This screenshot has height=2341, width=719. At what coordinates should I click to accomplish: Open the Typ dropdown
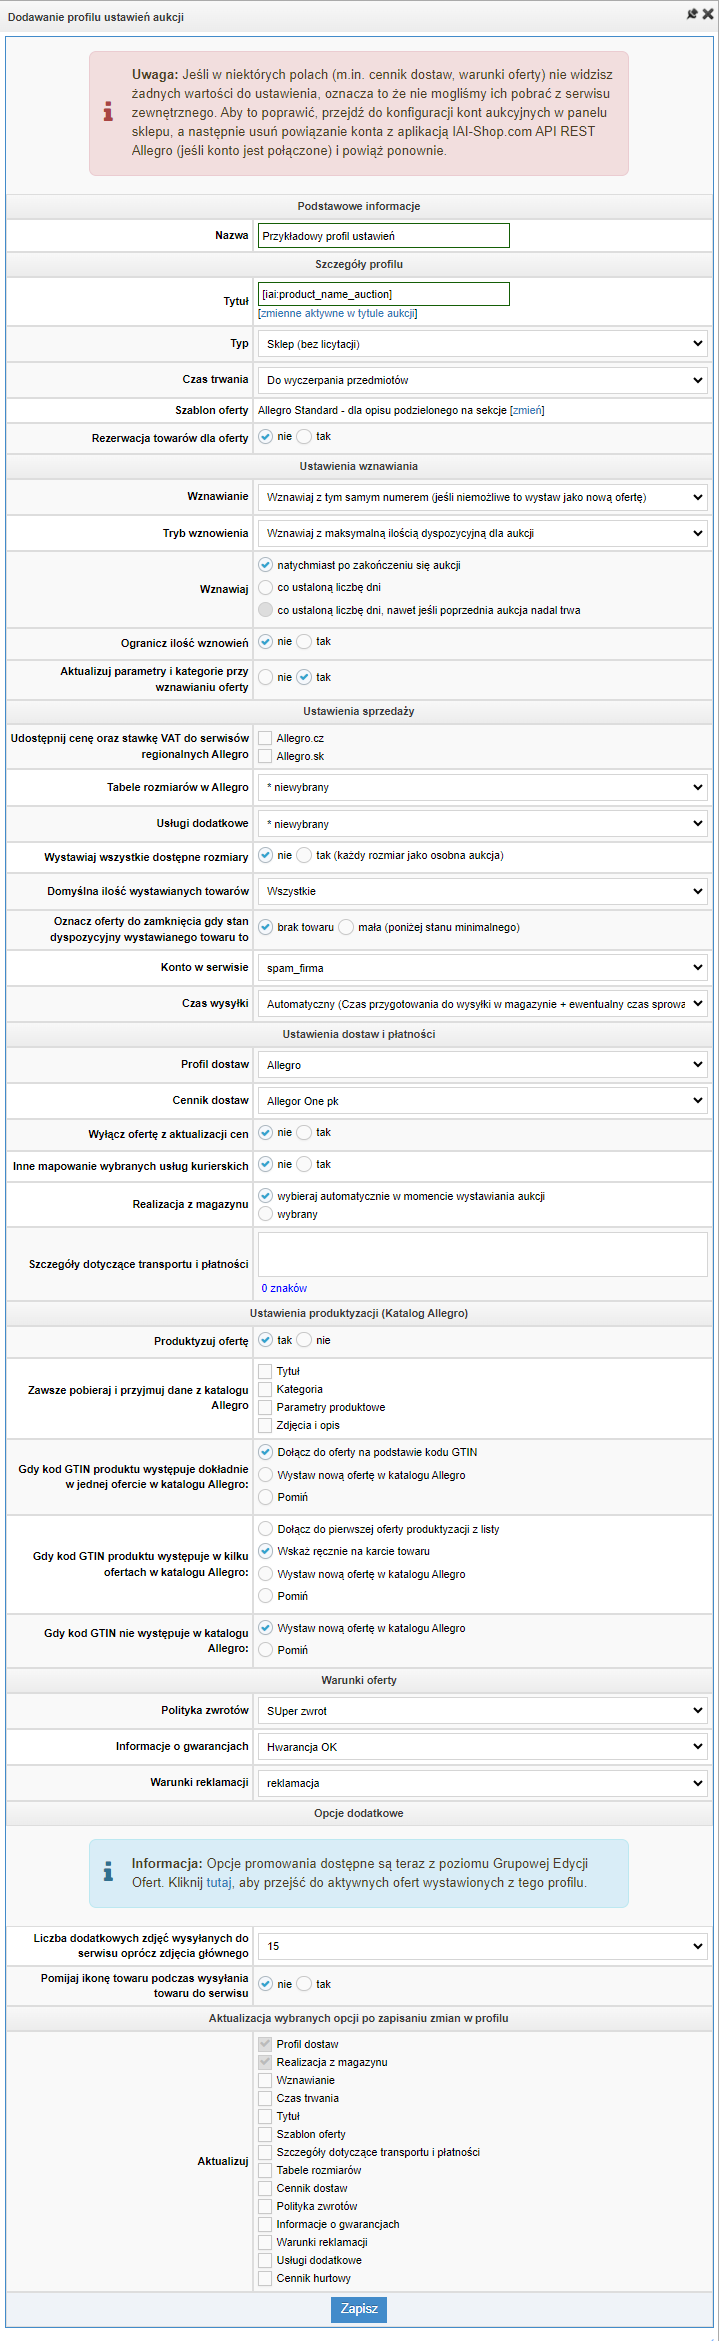(x=483, y=344)
